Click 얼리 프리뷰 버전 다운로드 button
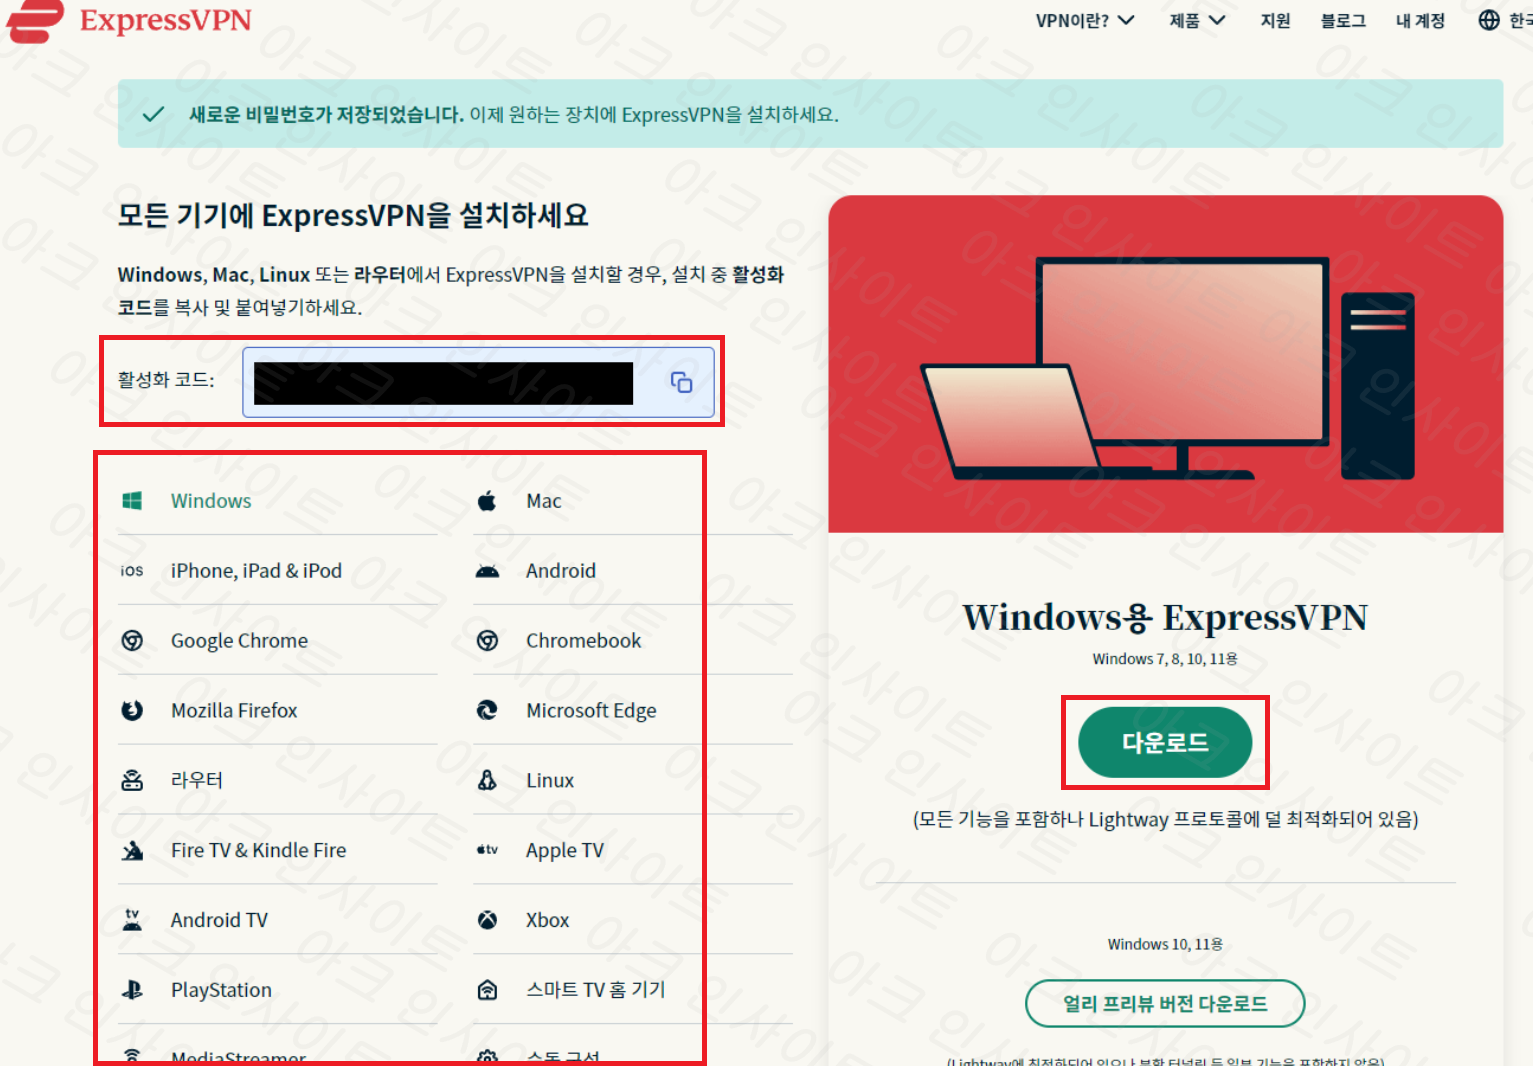Image resolution: width=1533 pixels, height=1066 pixels. coord(1165,1003)
